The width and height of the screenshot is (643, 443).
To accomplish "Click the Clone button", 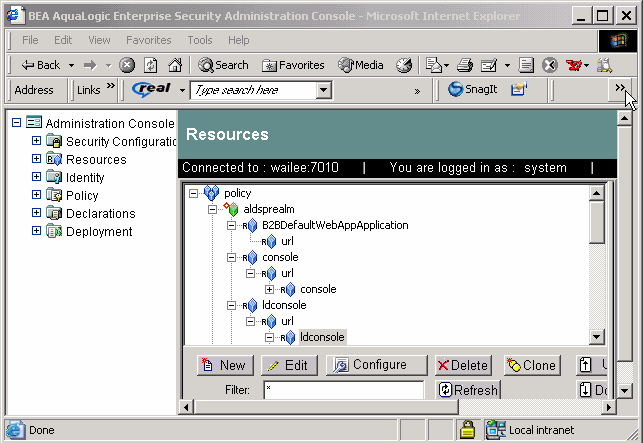I will 532,365.
